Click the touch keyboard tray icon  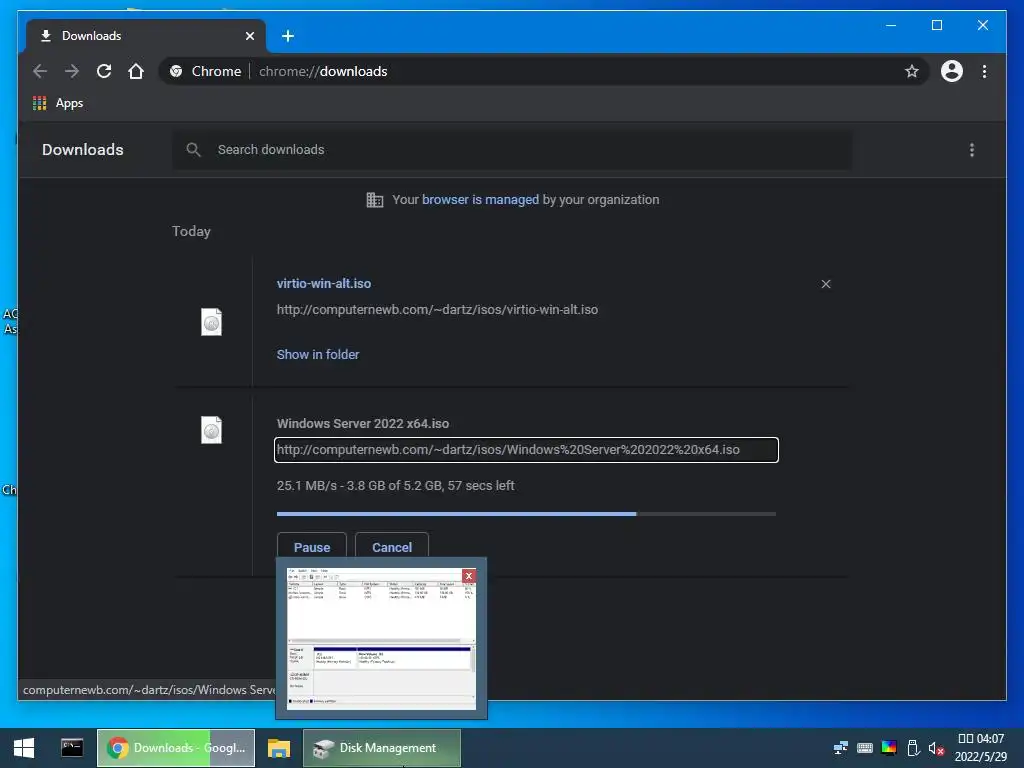(865, 748)
